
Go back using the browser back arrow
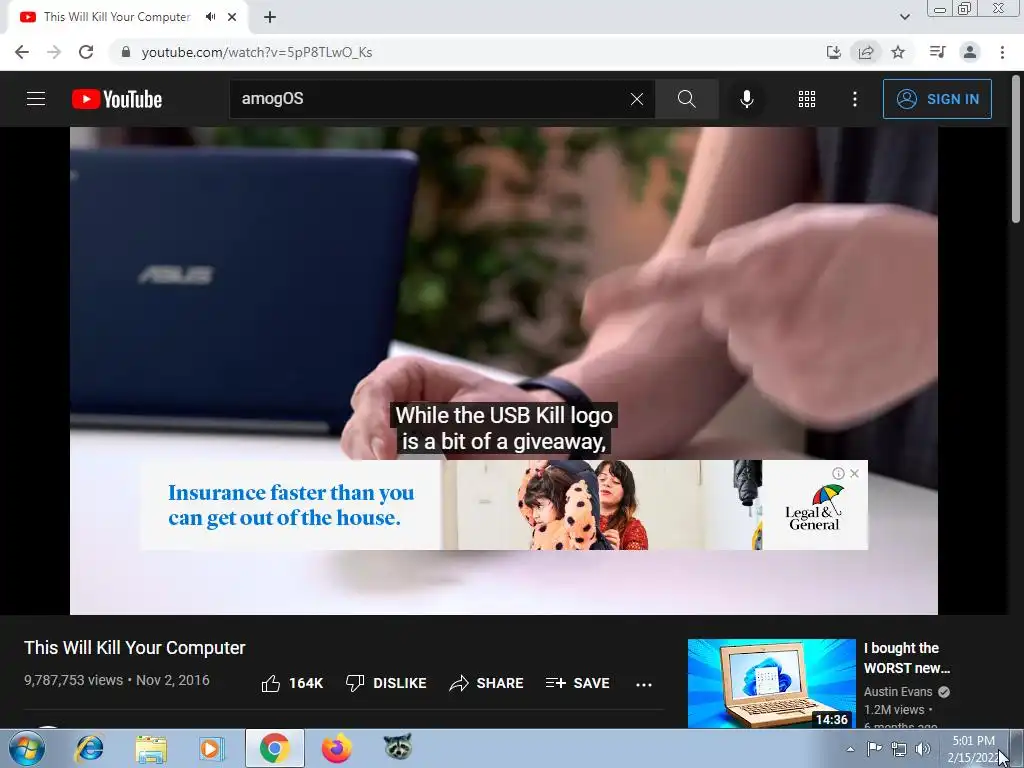22,52
